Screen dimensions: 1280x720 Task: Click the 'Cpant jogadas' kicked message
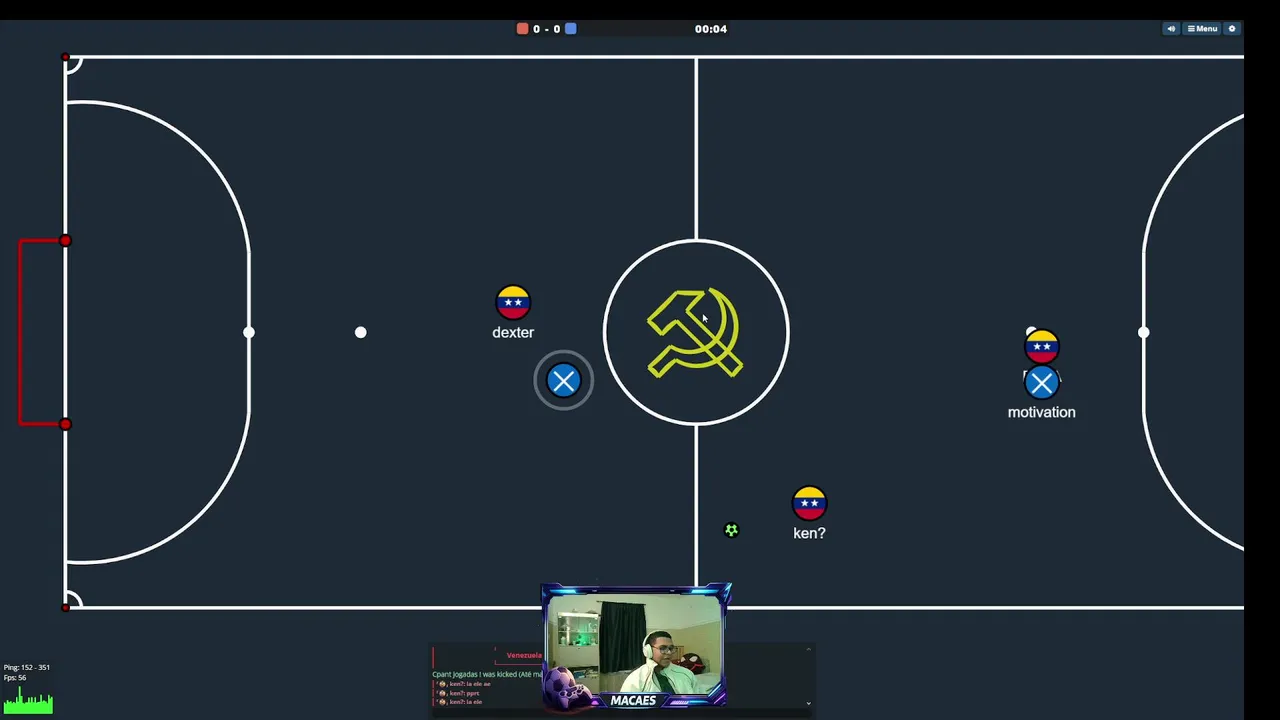tap(487, 674)
